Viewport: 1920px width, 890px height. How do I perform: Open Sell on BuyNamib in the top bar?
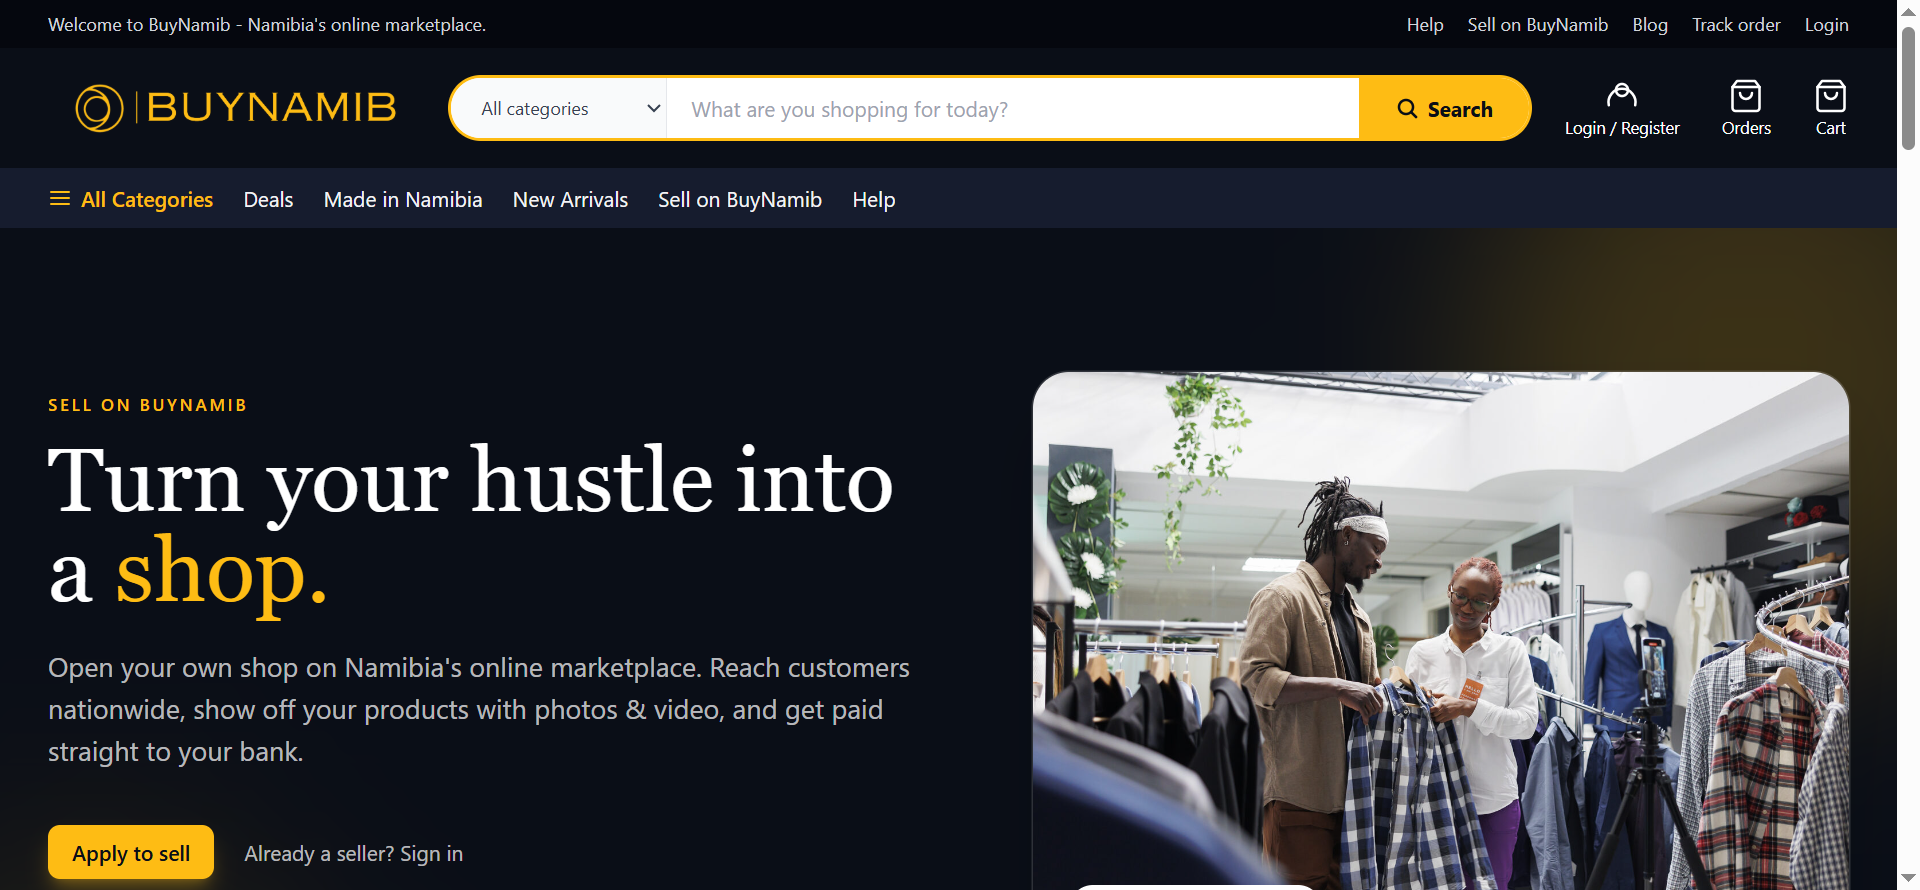pos(1537,25)
